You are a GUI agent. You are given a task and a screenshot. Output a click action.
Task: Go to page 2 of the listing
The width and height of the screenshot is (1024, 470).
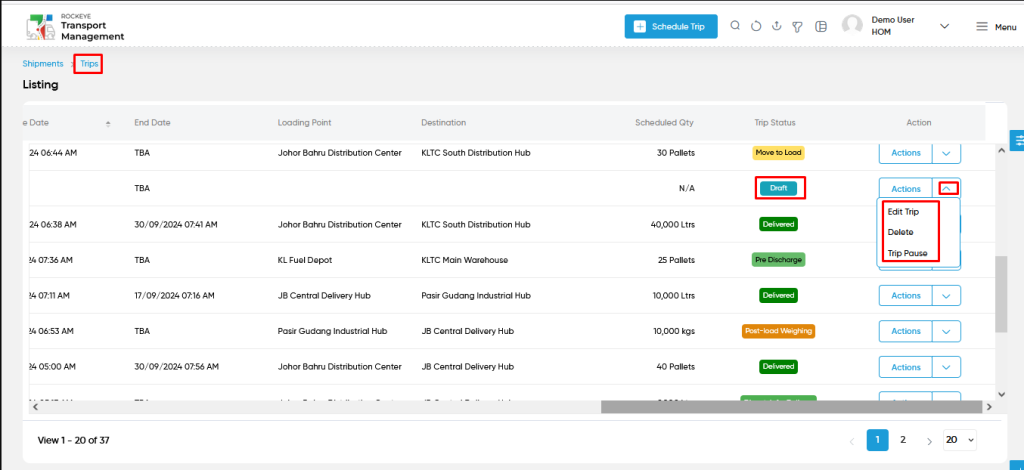pos(903,440)
